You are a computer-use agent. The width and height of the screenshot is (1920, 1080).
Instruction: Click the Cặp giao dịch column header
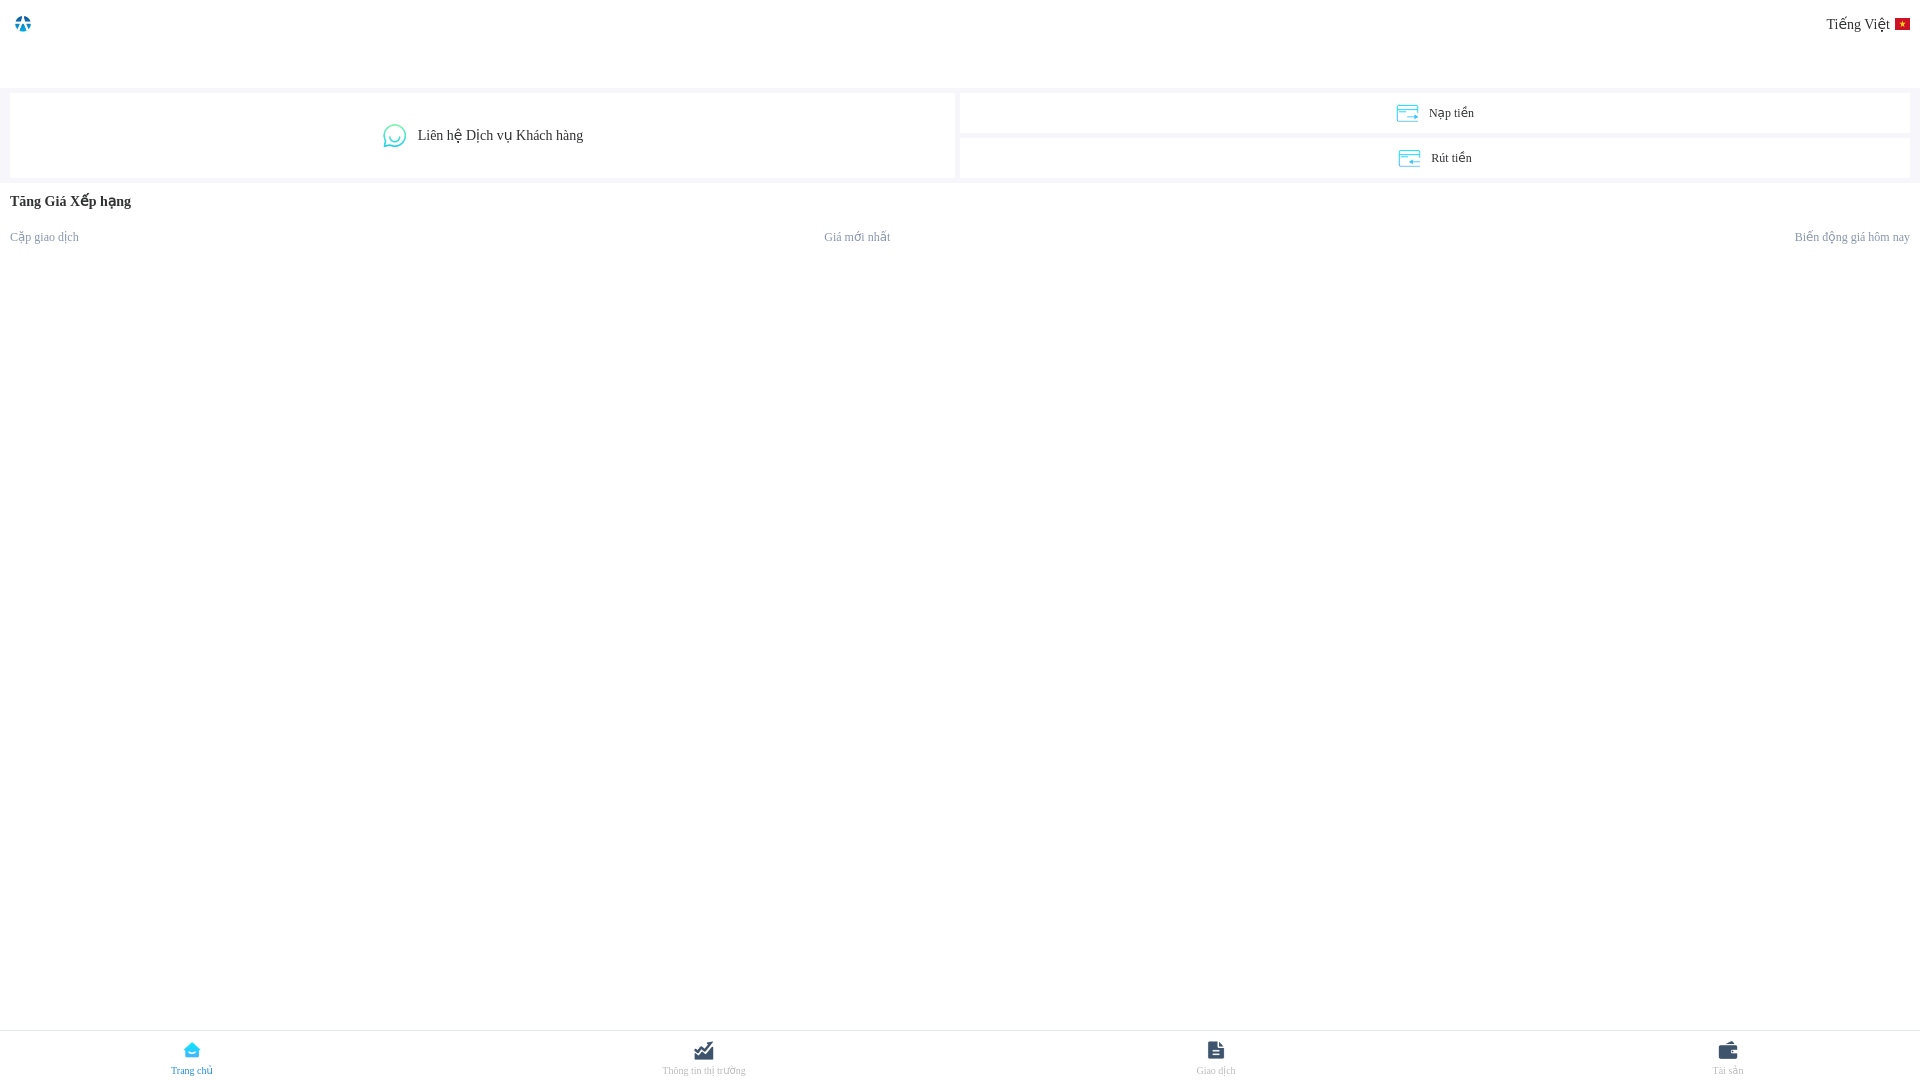(x=44, y=237)
